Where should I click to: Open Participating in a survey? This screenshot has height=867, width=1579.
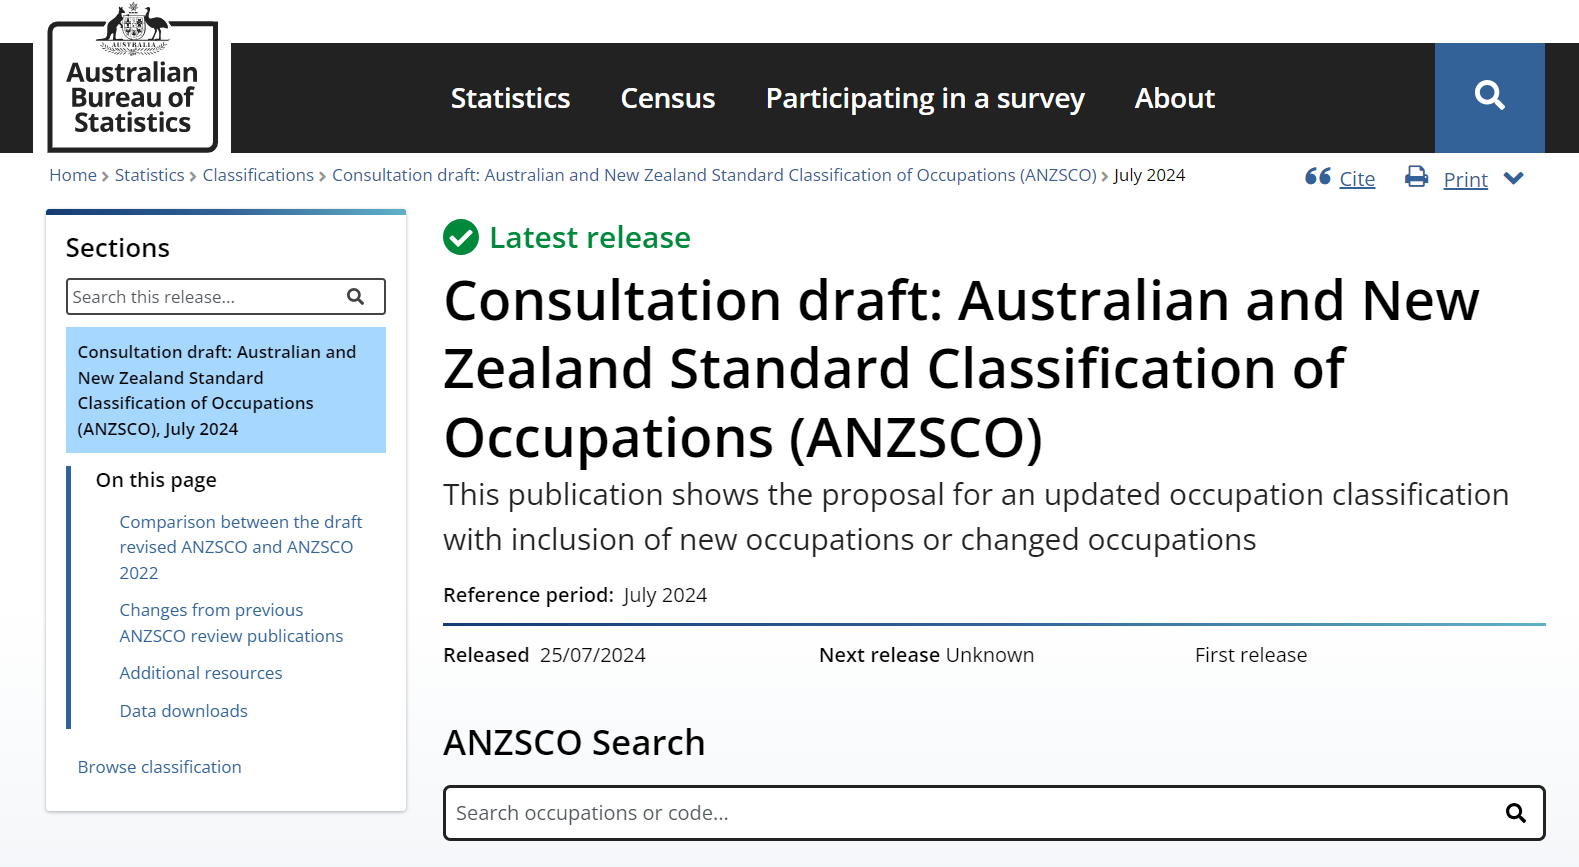[924, 98]
